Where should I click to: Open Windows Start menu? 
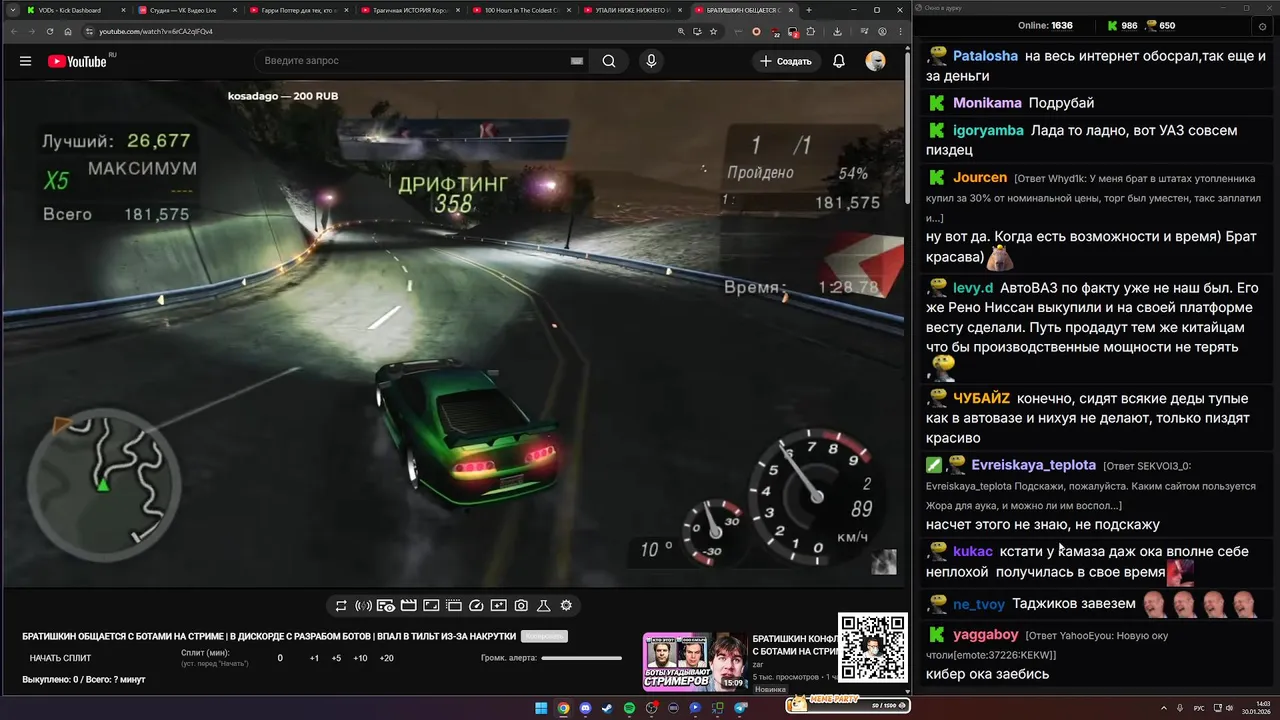(541, 708)
